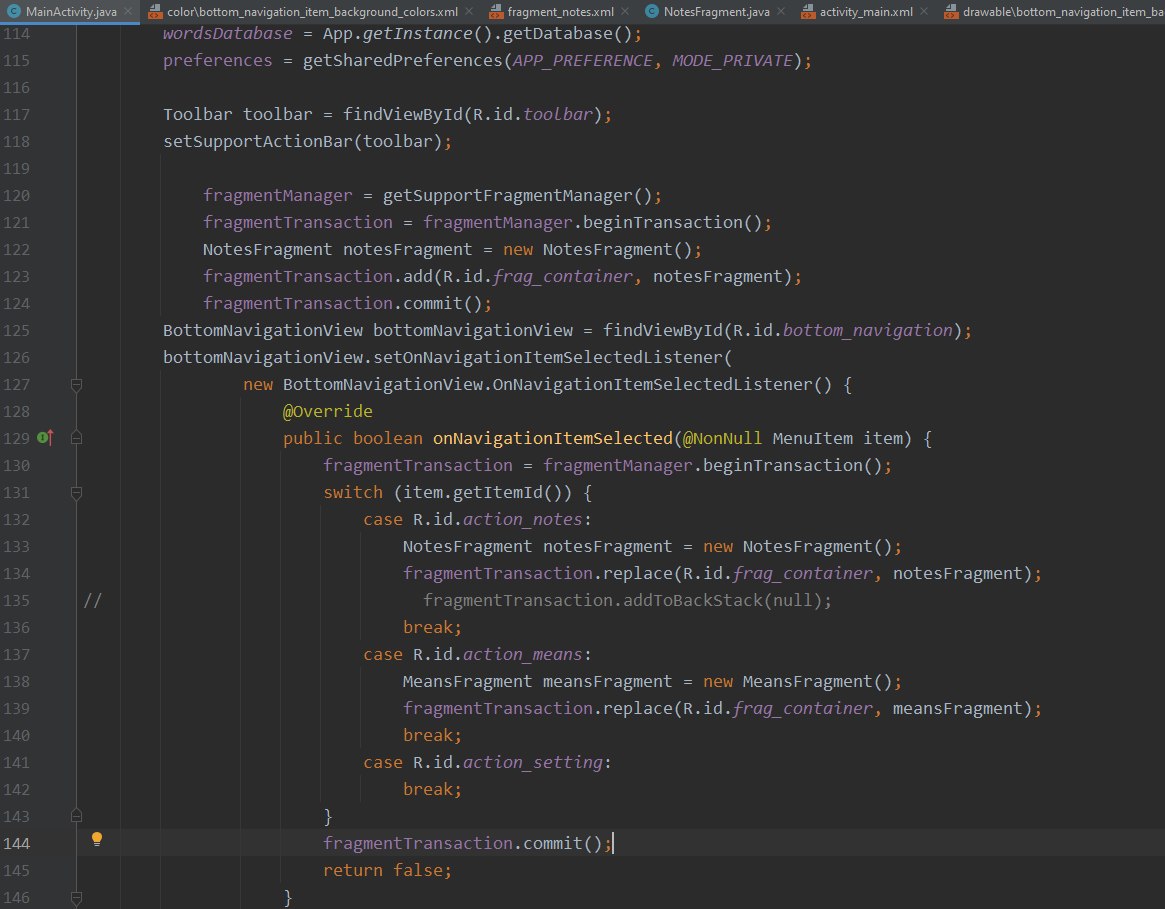This screenshot has height=909, width=1165.
Task: Click fragmentTransaction.commit() on line 144
Action: (462, 843)
